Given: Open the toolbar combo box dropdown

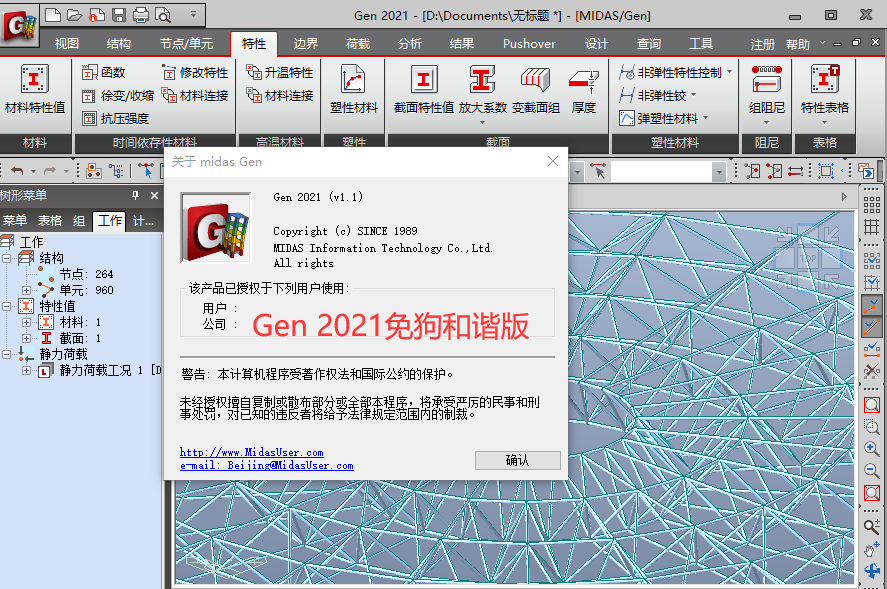Looking at the screenshot, I should (x=718, y=171).
